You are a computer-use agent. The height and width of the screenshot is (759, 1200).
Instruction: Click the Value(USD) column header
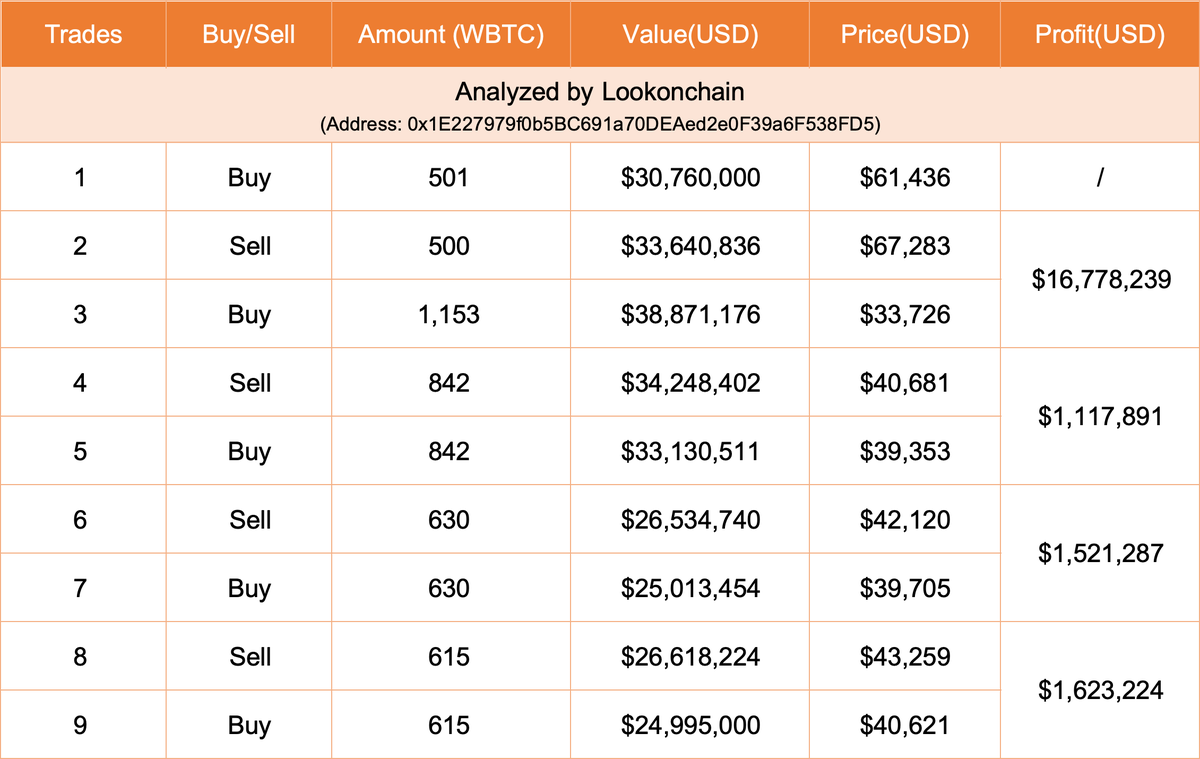tap(690, 35)
